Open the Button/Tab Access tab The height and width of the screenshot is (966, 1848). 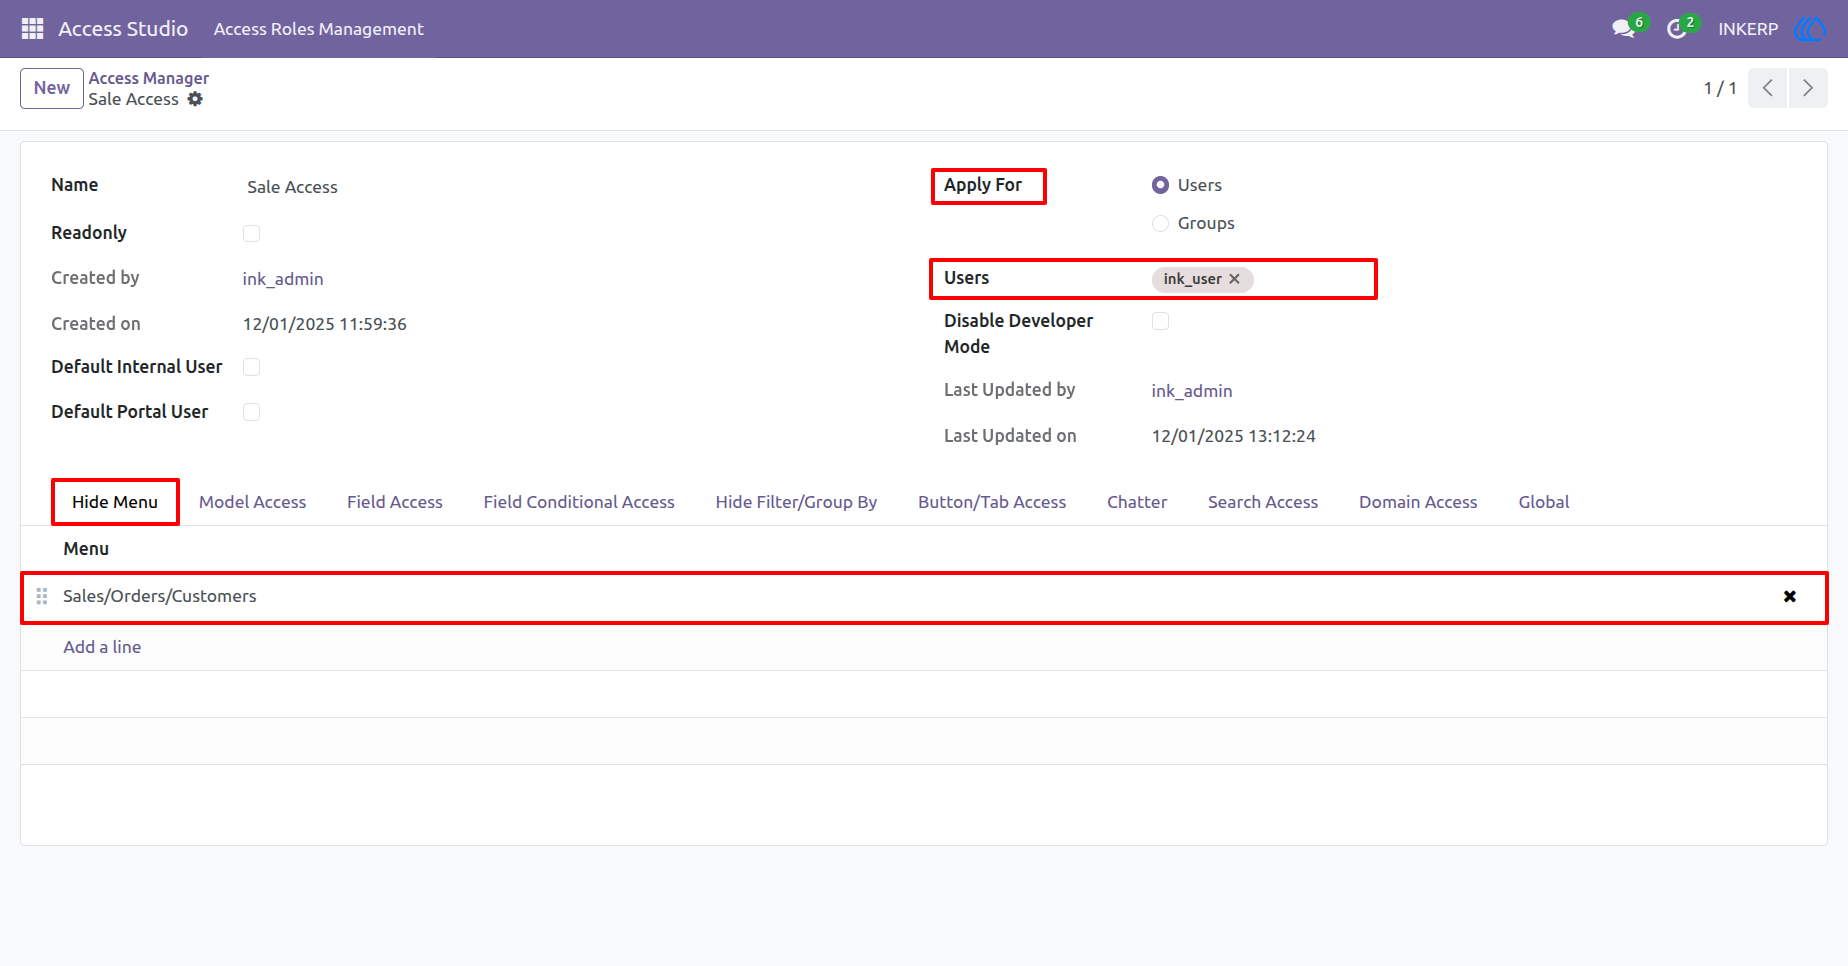[992, 502]
